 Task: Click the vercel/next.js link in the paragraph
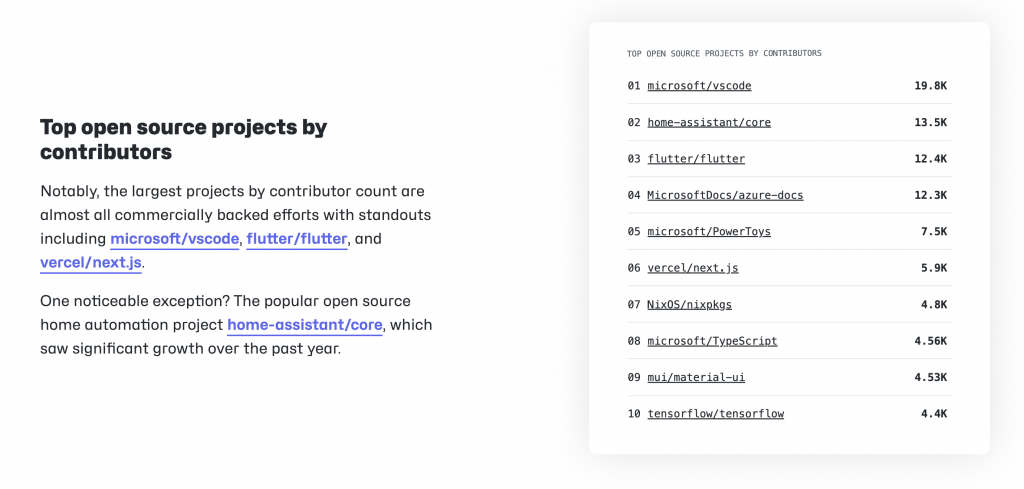[x=91, y=263]
